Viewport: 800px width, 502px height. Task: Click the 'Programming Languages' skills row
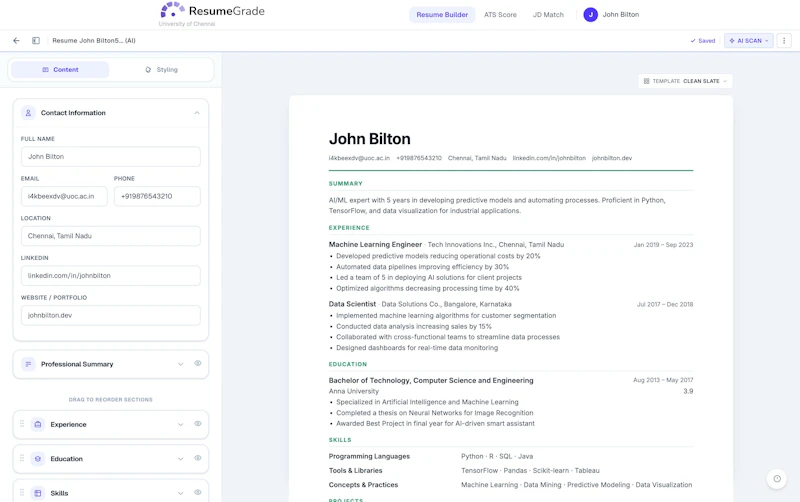511,456
